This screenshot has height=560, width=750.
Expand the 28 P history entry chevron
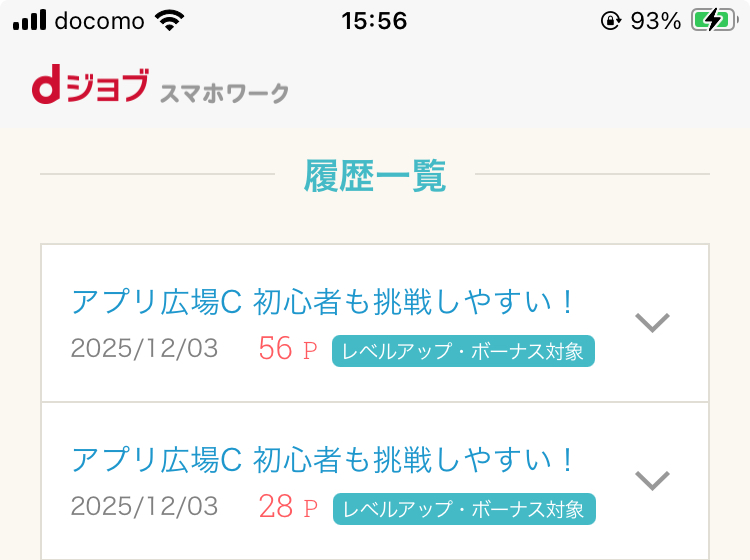652,481
